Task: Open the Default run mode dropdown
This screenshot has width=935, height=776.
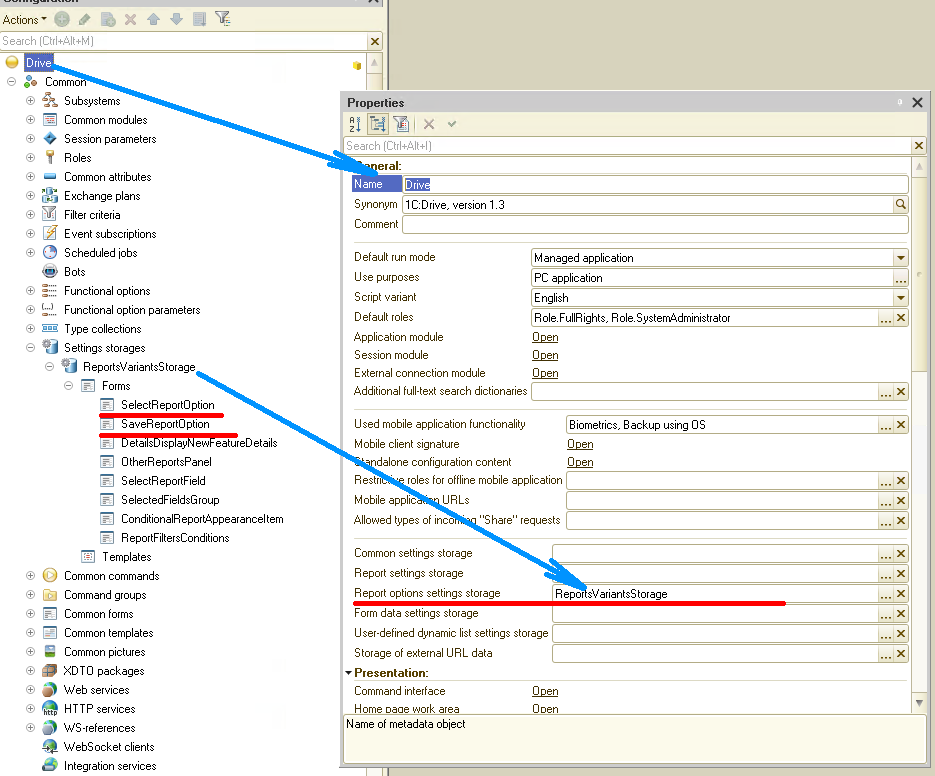Action: [900, 258]
